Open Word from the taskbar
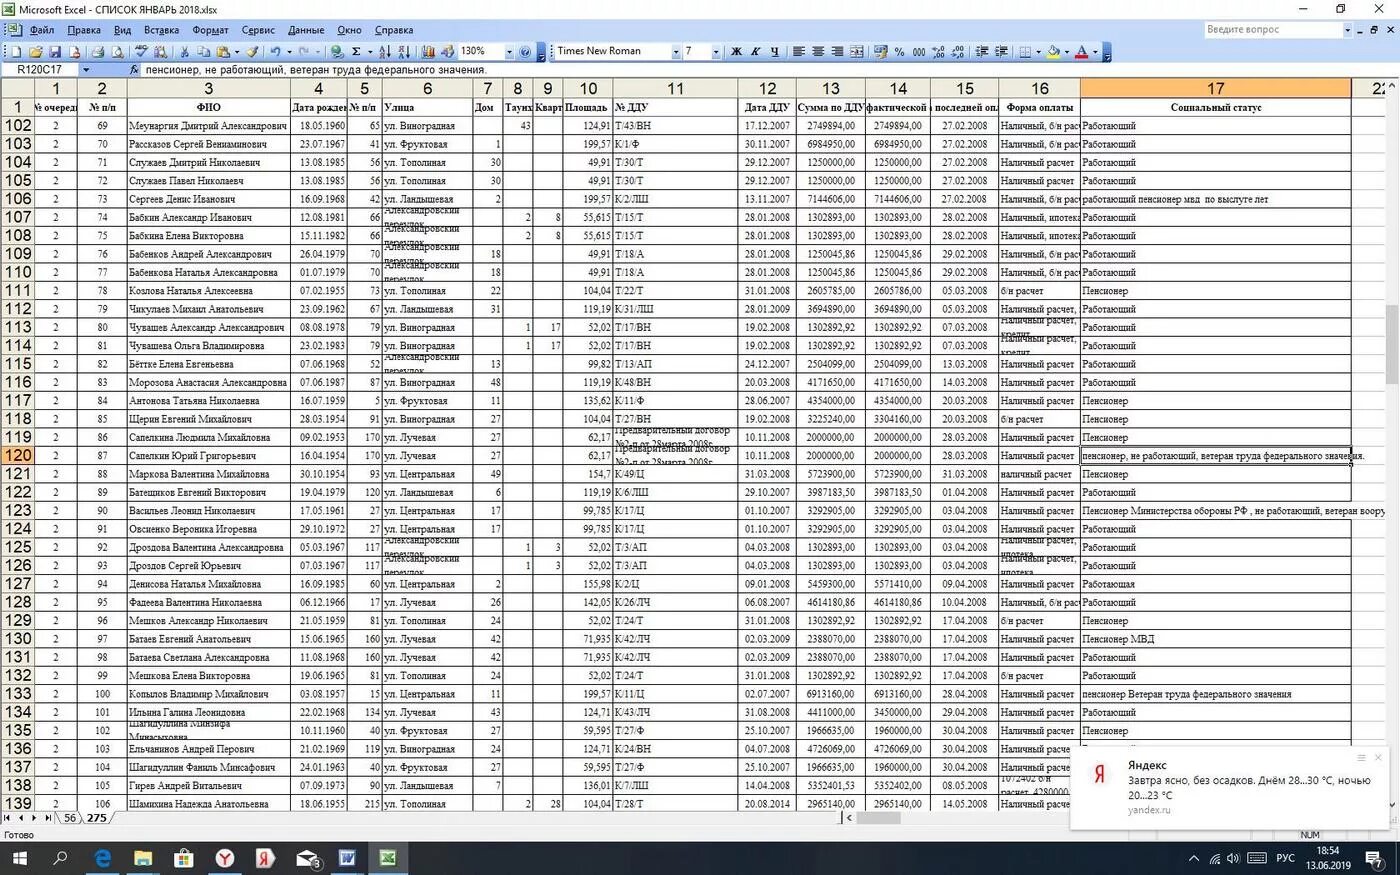The image size is (1400, 875). 347,858
